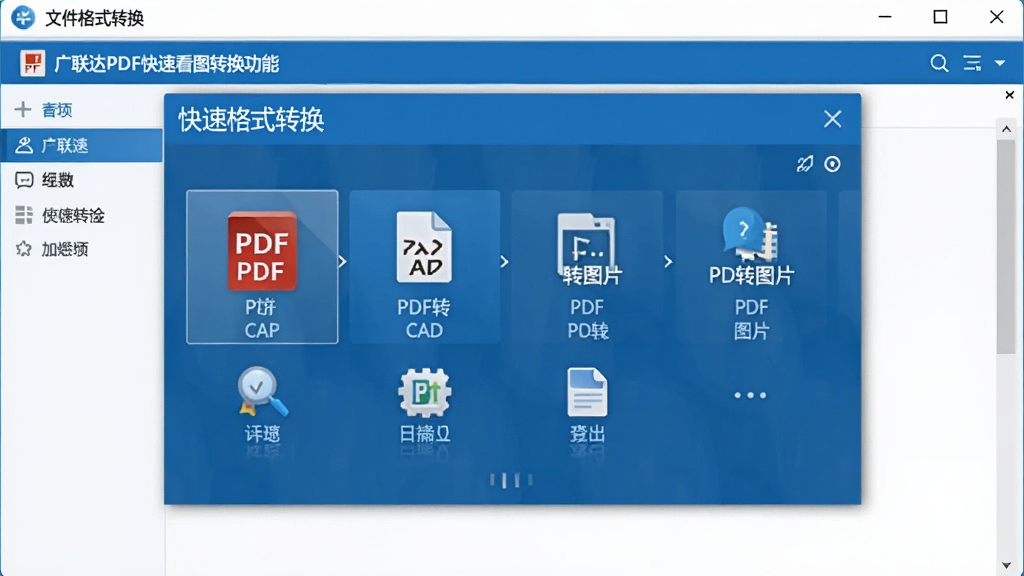Click the chevron after the first PDF tile
The image size is (1024, 576).
[x=342, y=262]
